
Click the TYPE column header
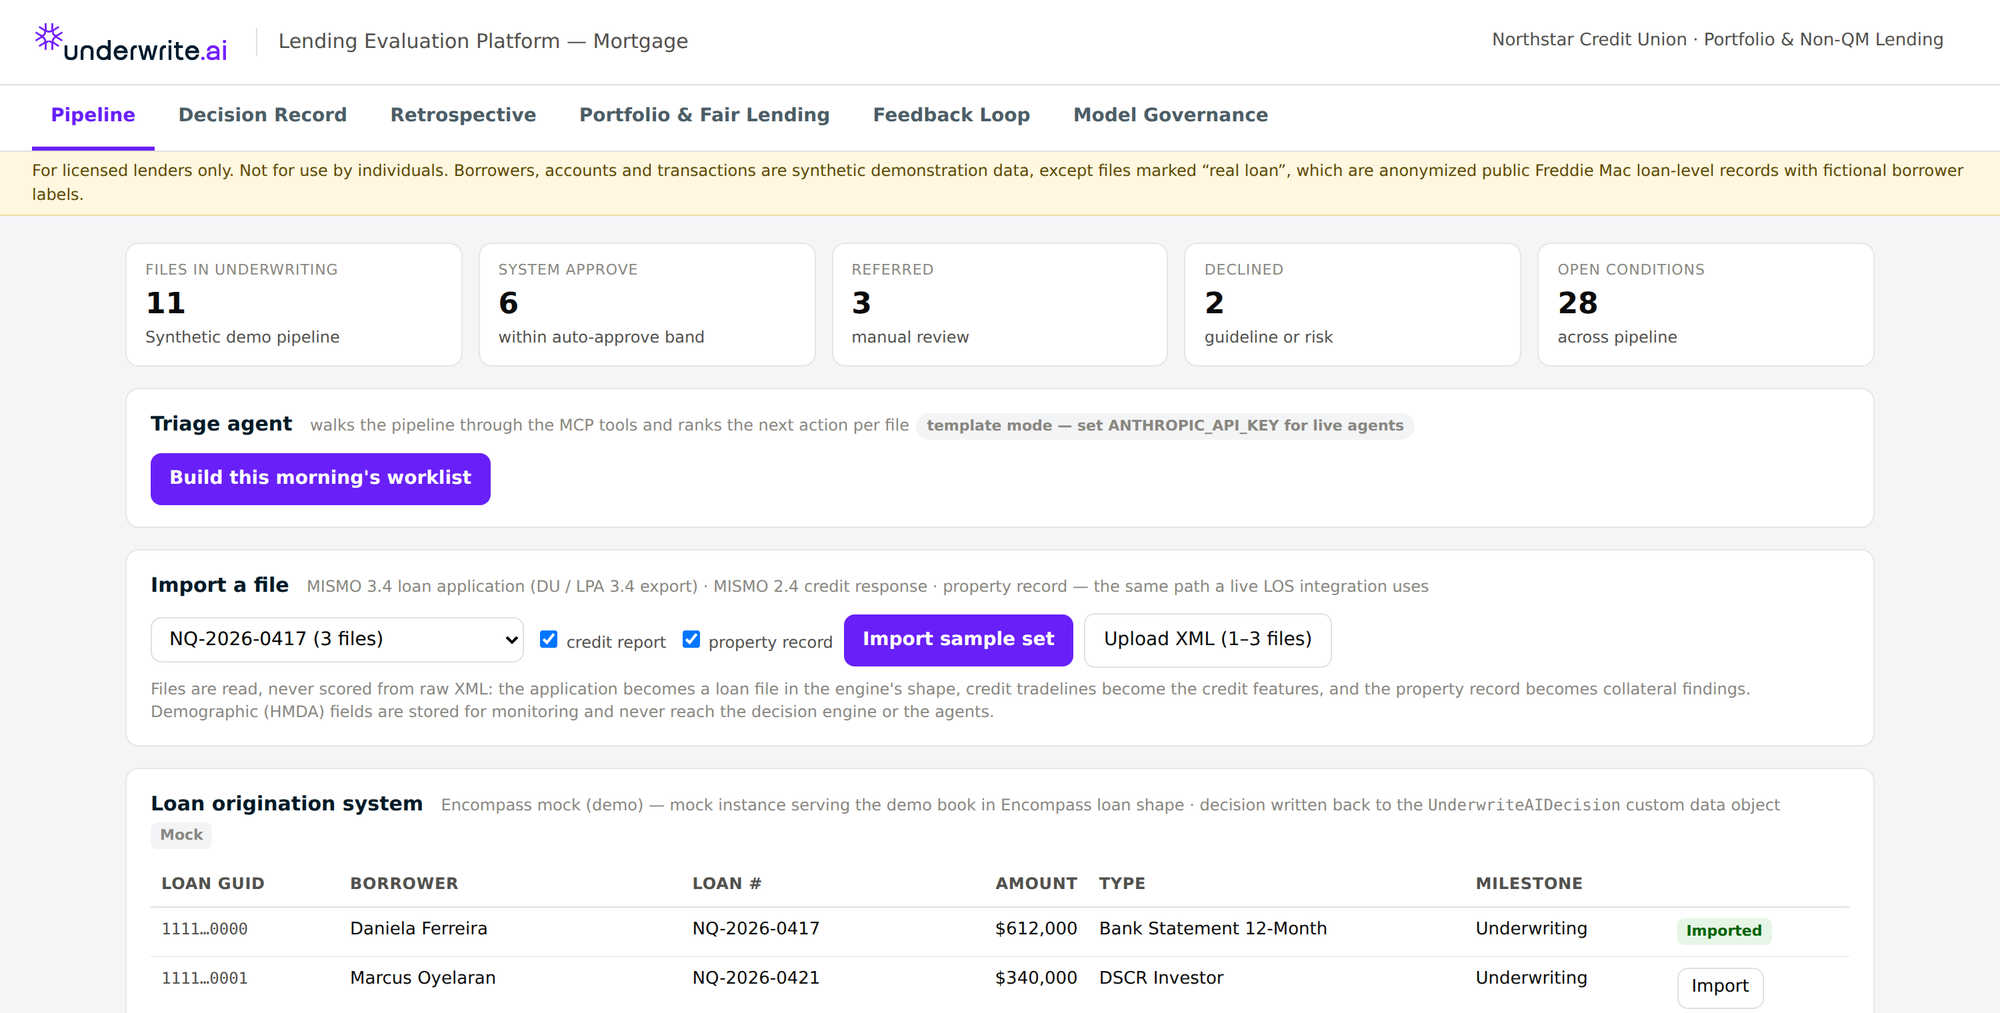[x=1122, y=884]
